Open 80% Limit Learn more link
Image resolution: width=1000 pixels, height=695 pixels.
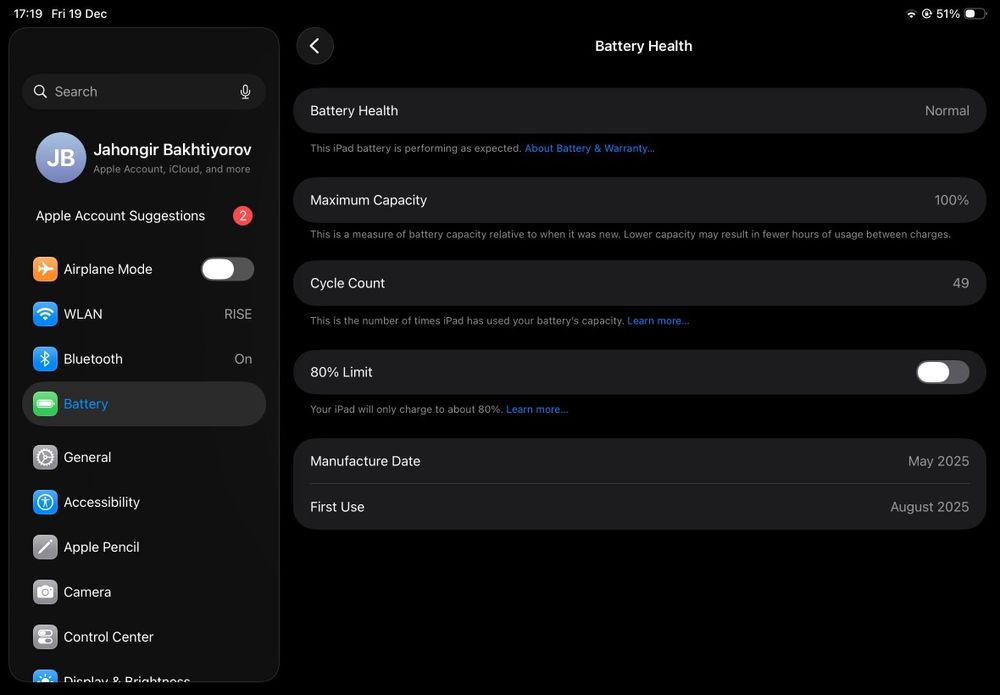coord(537,409)
